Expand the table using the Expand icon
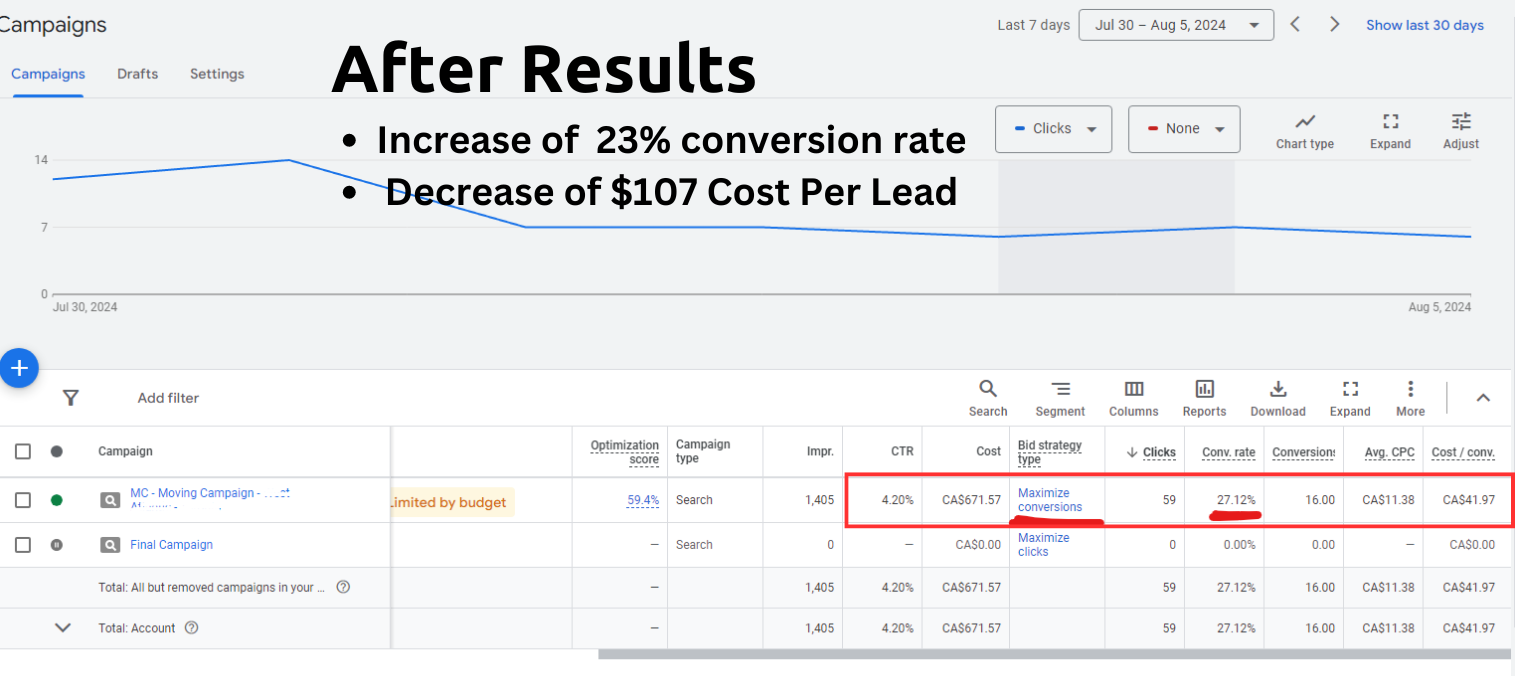1515x676 pixels. click(1350, 398)
